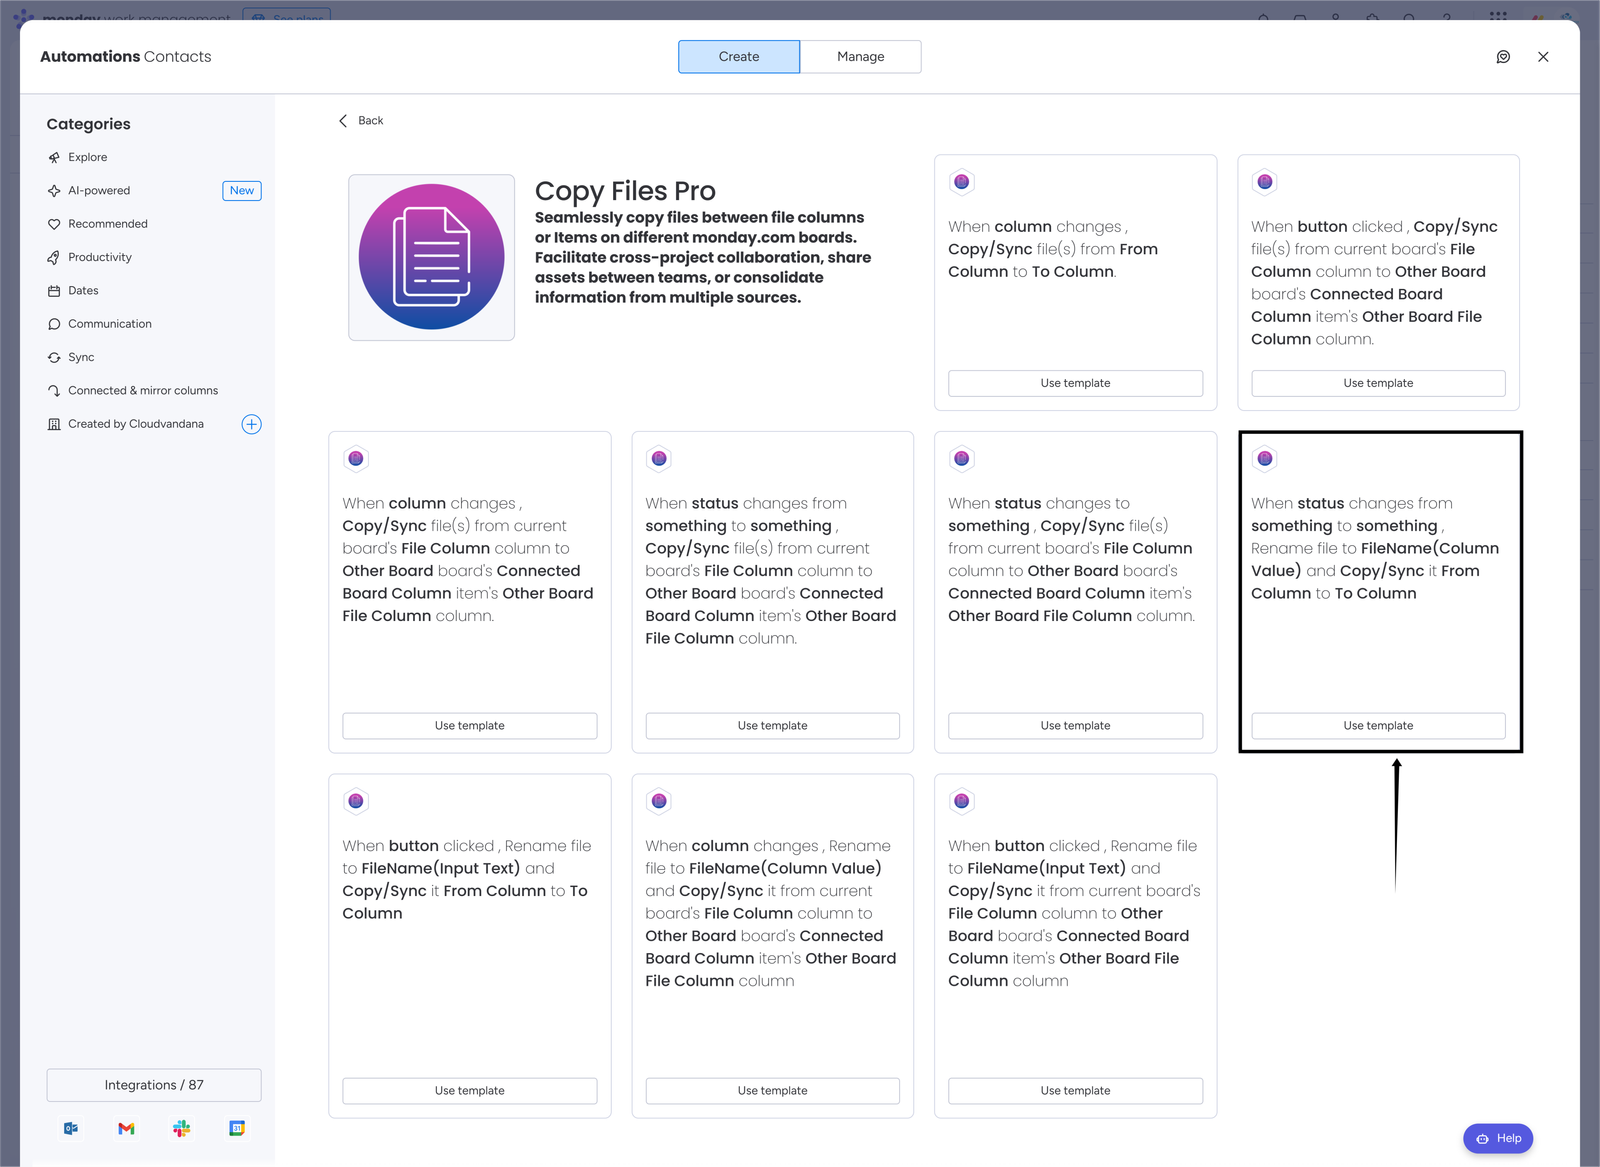Click app icon on 'column changes, Rename file' card
The height and width of the screenshot is (1167, 1600).
[x=659, y=801]
